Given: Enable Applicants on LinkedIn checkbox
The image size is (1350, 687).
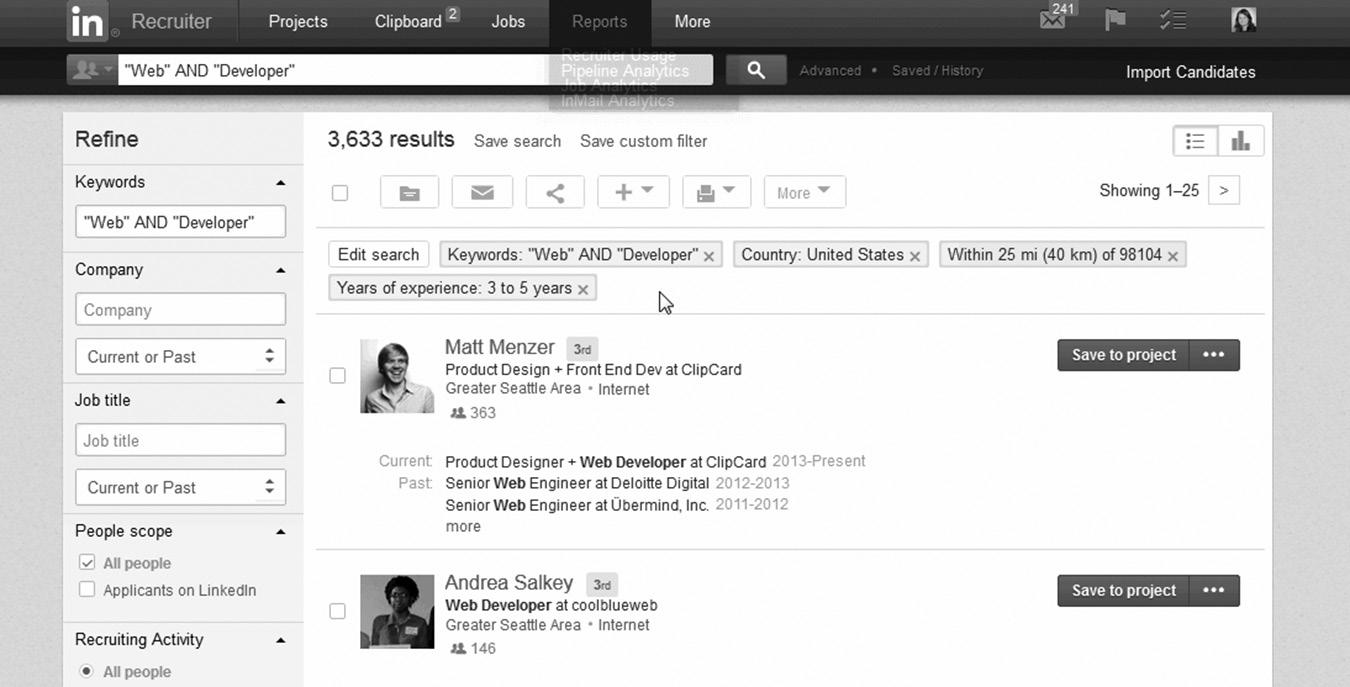Looking at the screenshot, I should coord(87,589).
